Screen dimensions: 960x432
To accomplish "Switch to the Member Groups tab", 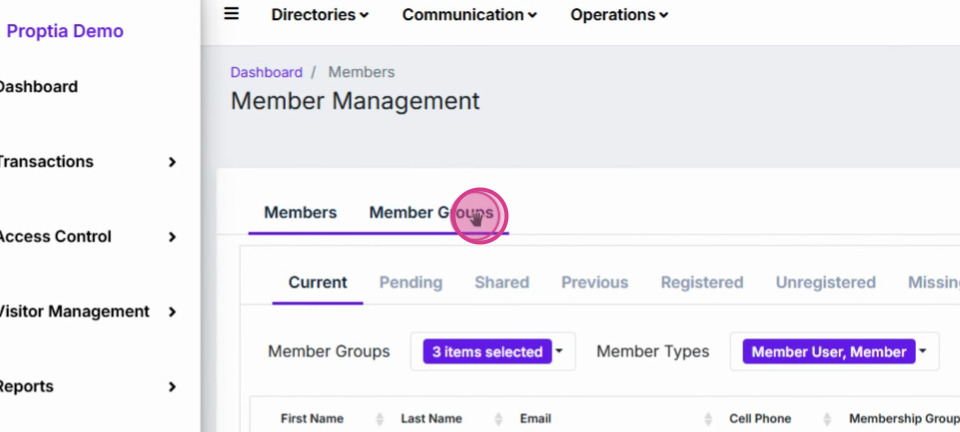I will tap(431, 212).
